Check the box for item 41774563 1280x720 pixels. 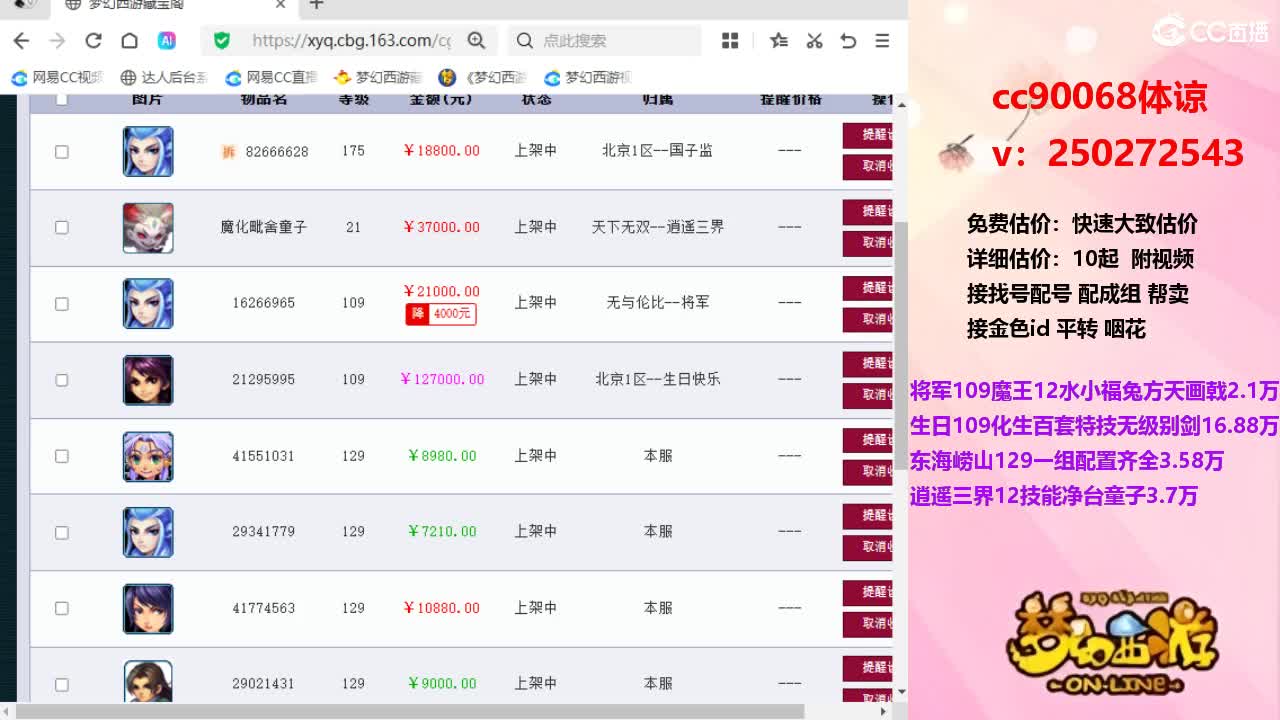tap(61, 608)
